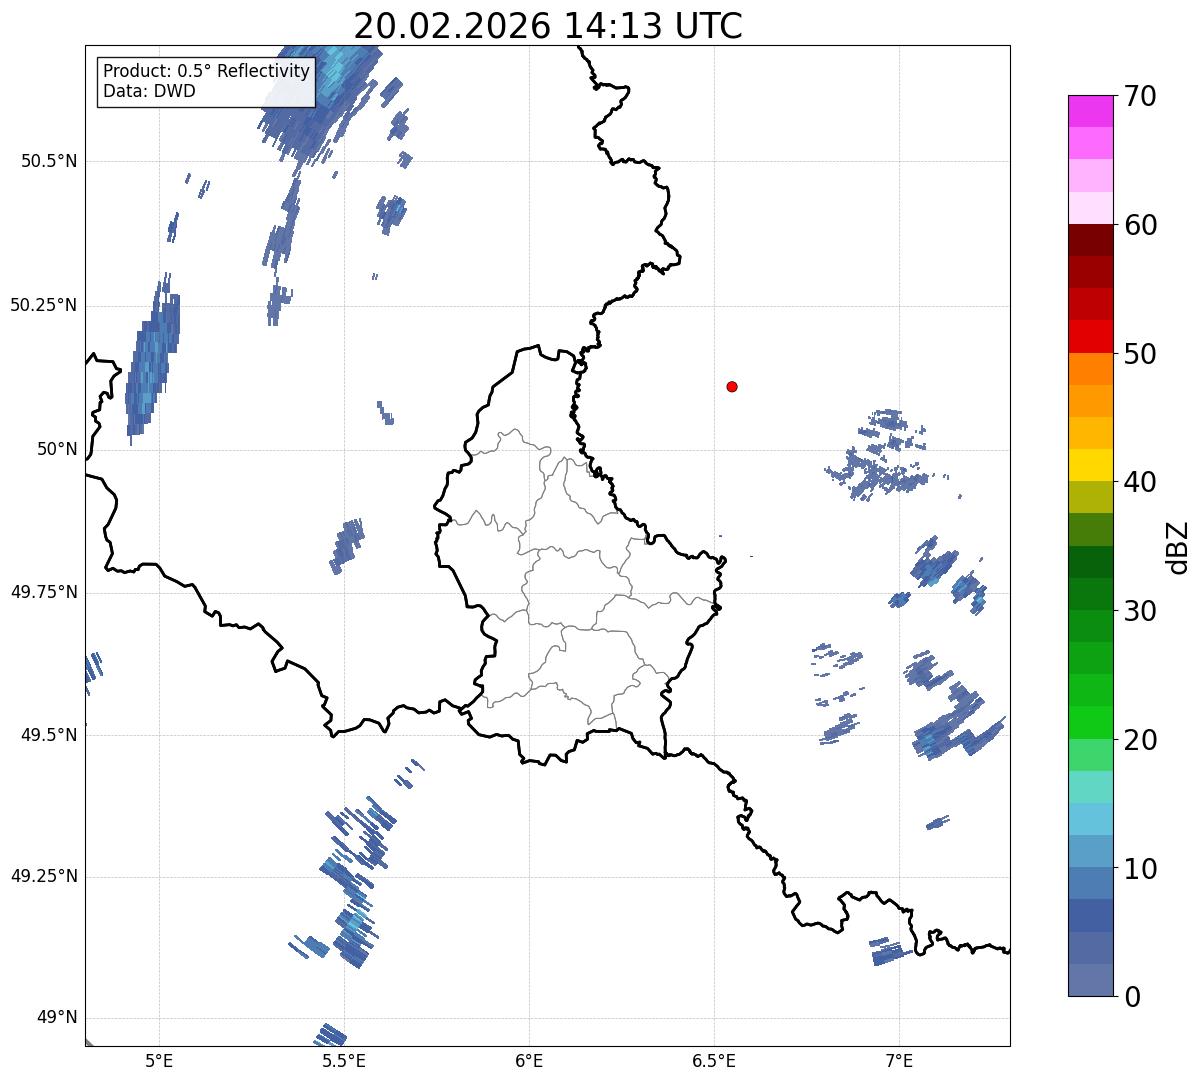Click the dBZ colorbar axis label
1202x1081 pixels.
[x=1178, y=546]
